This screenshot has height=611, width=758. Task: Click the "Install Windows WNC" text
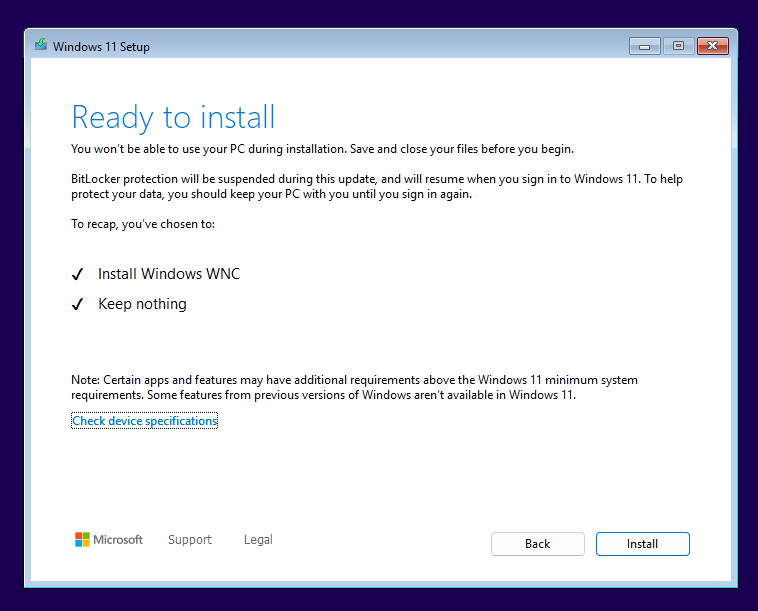169,274
